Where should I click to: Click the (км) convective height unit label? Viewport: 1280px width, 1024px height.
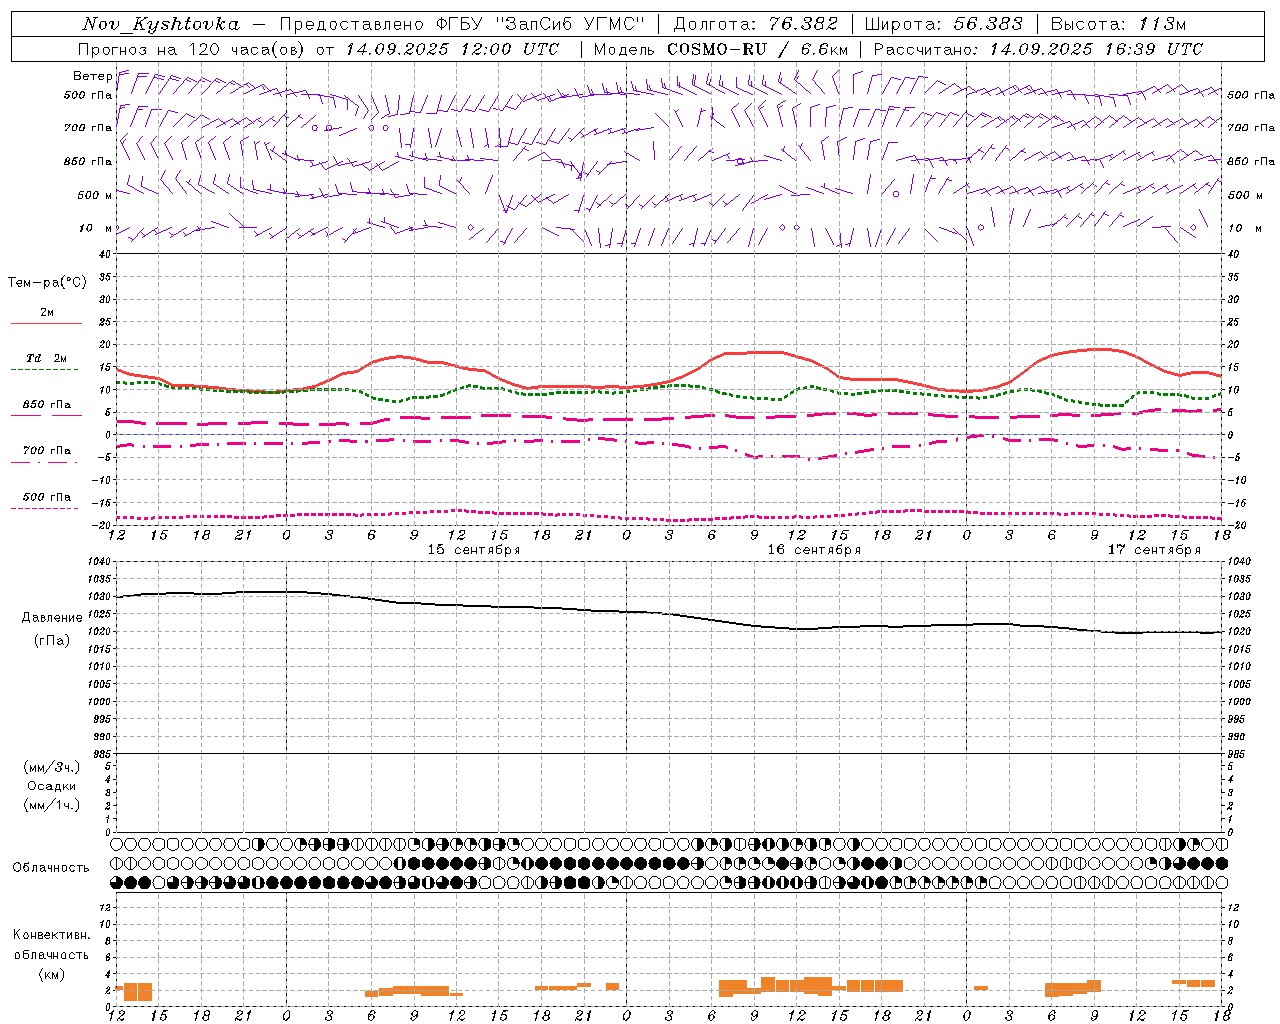(x=52, y=974)
